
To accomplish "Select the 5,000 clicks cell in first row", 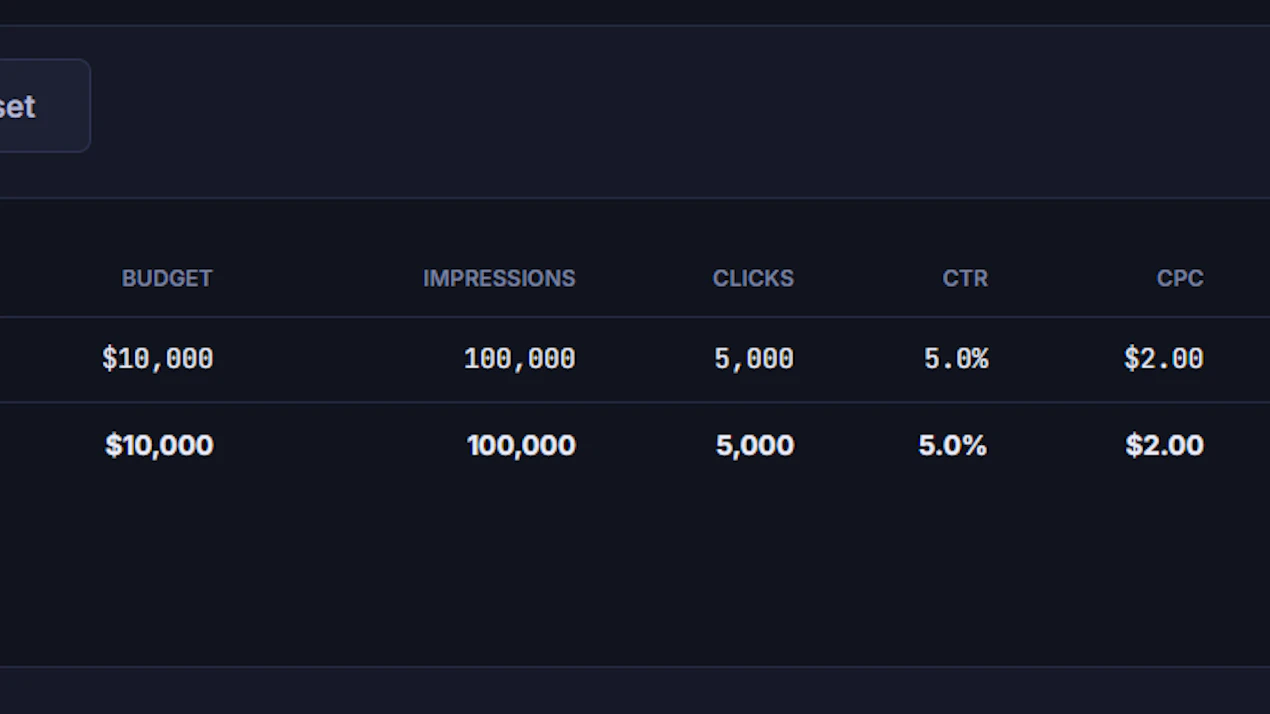I will pyautogui.click(x=754, y=359).
